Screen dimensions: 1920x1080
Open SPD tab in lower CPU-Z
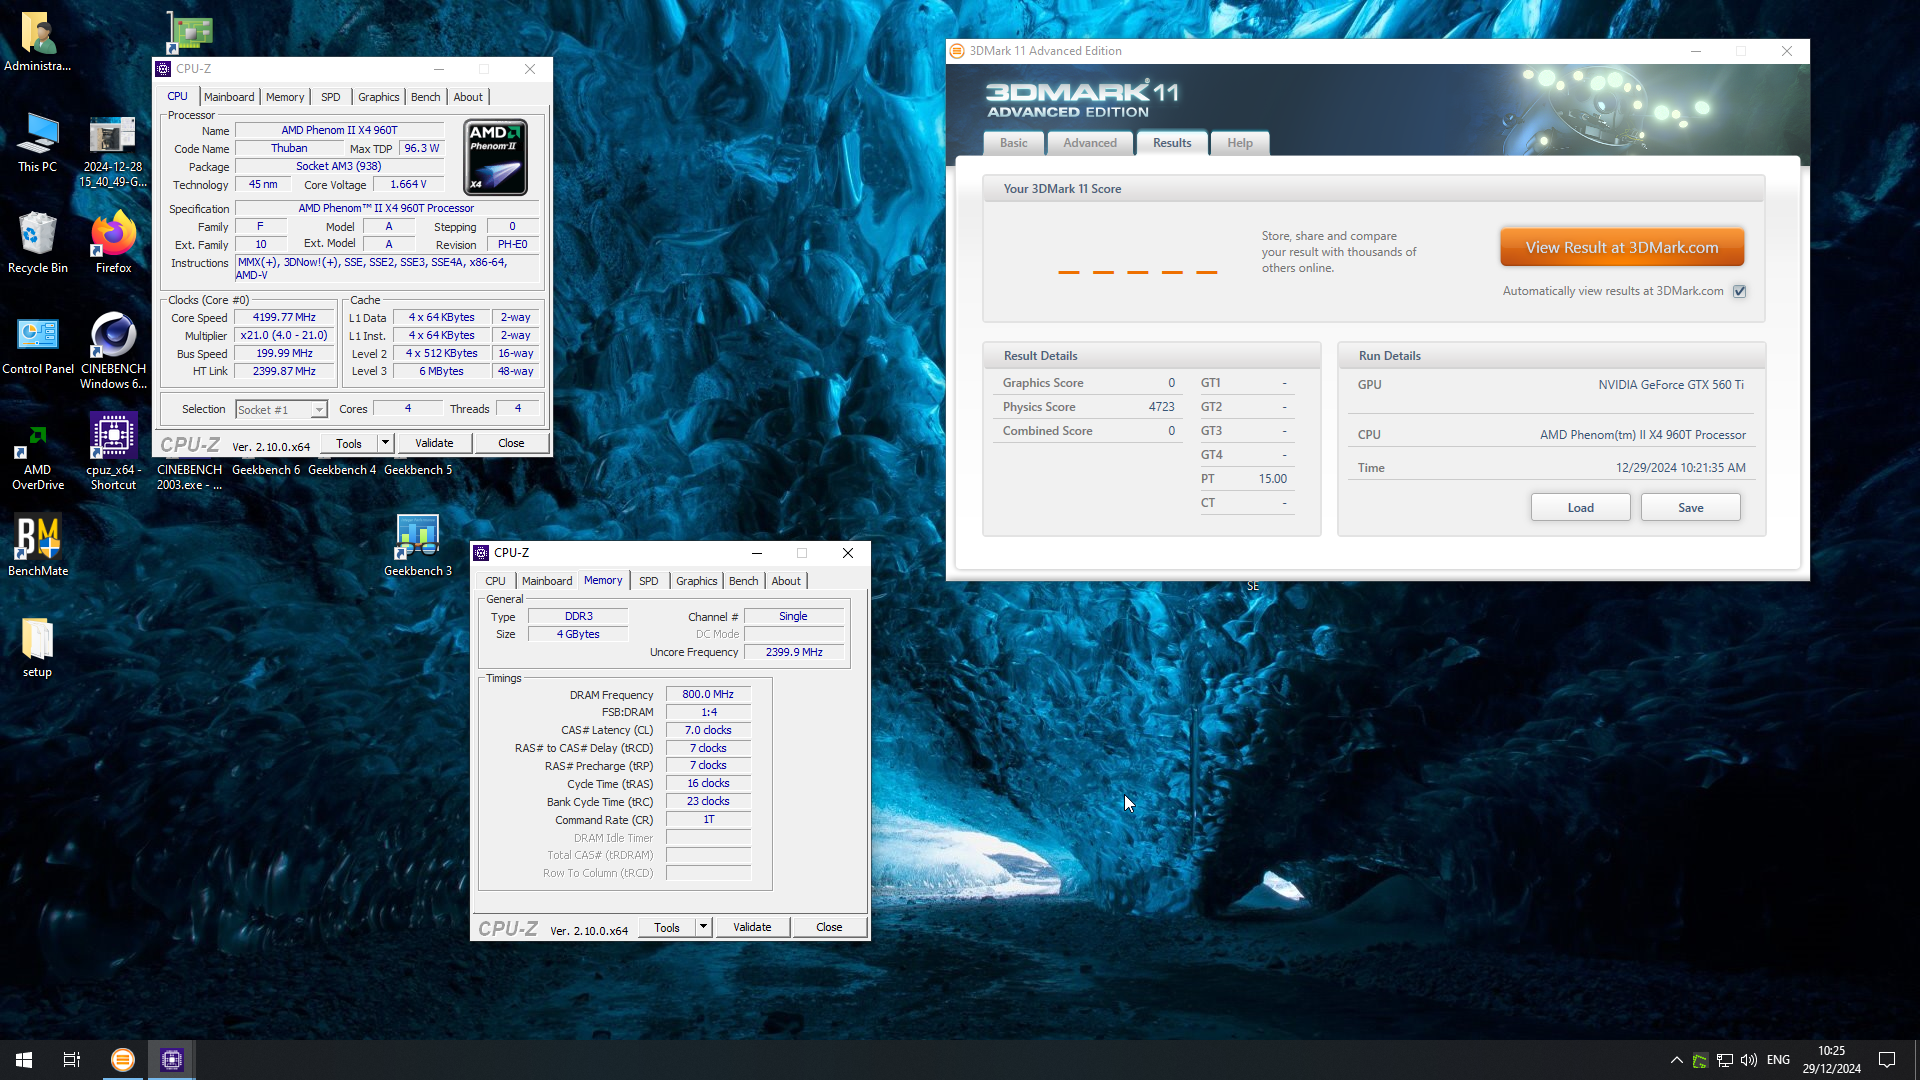[649, 581]
